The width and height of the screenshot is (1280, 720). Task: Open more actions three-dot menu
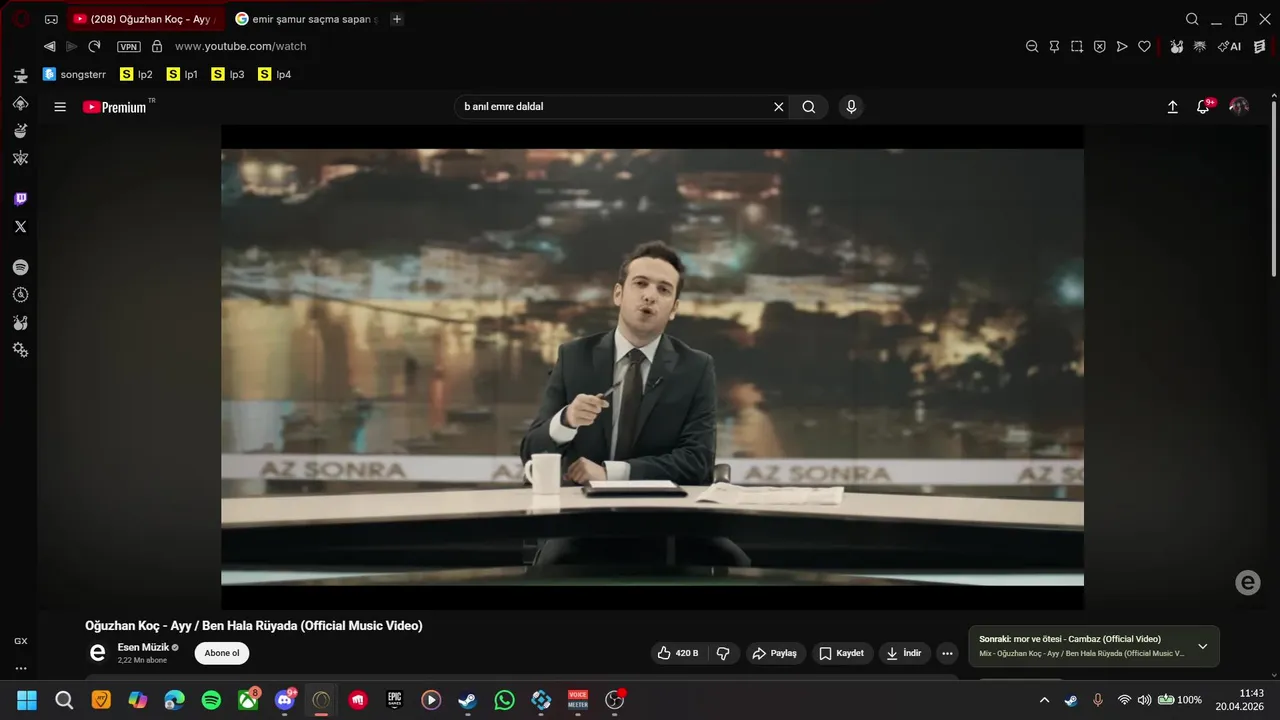(x=947, y=653)
